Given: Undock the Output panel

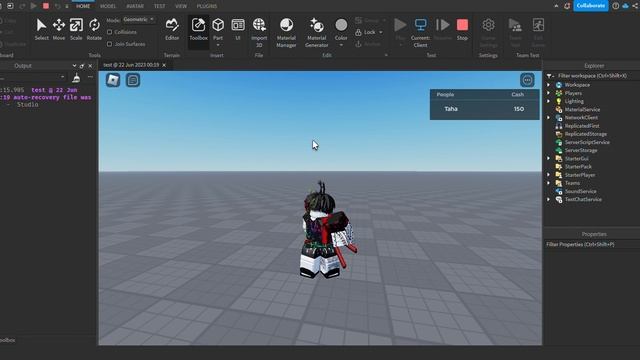Looking at the screenshot, I should coord(82,66).
